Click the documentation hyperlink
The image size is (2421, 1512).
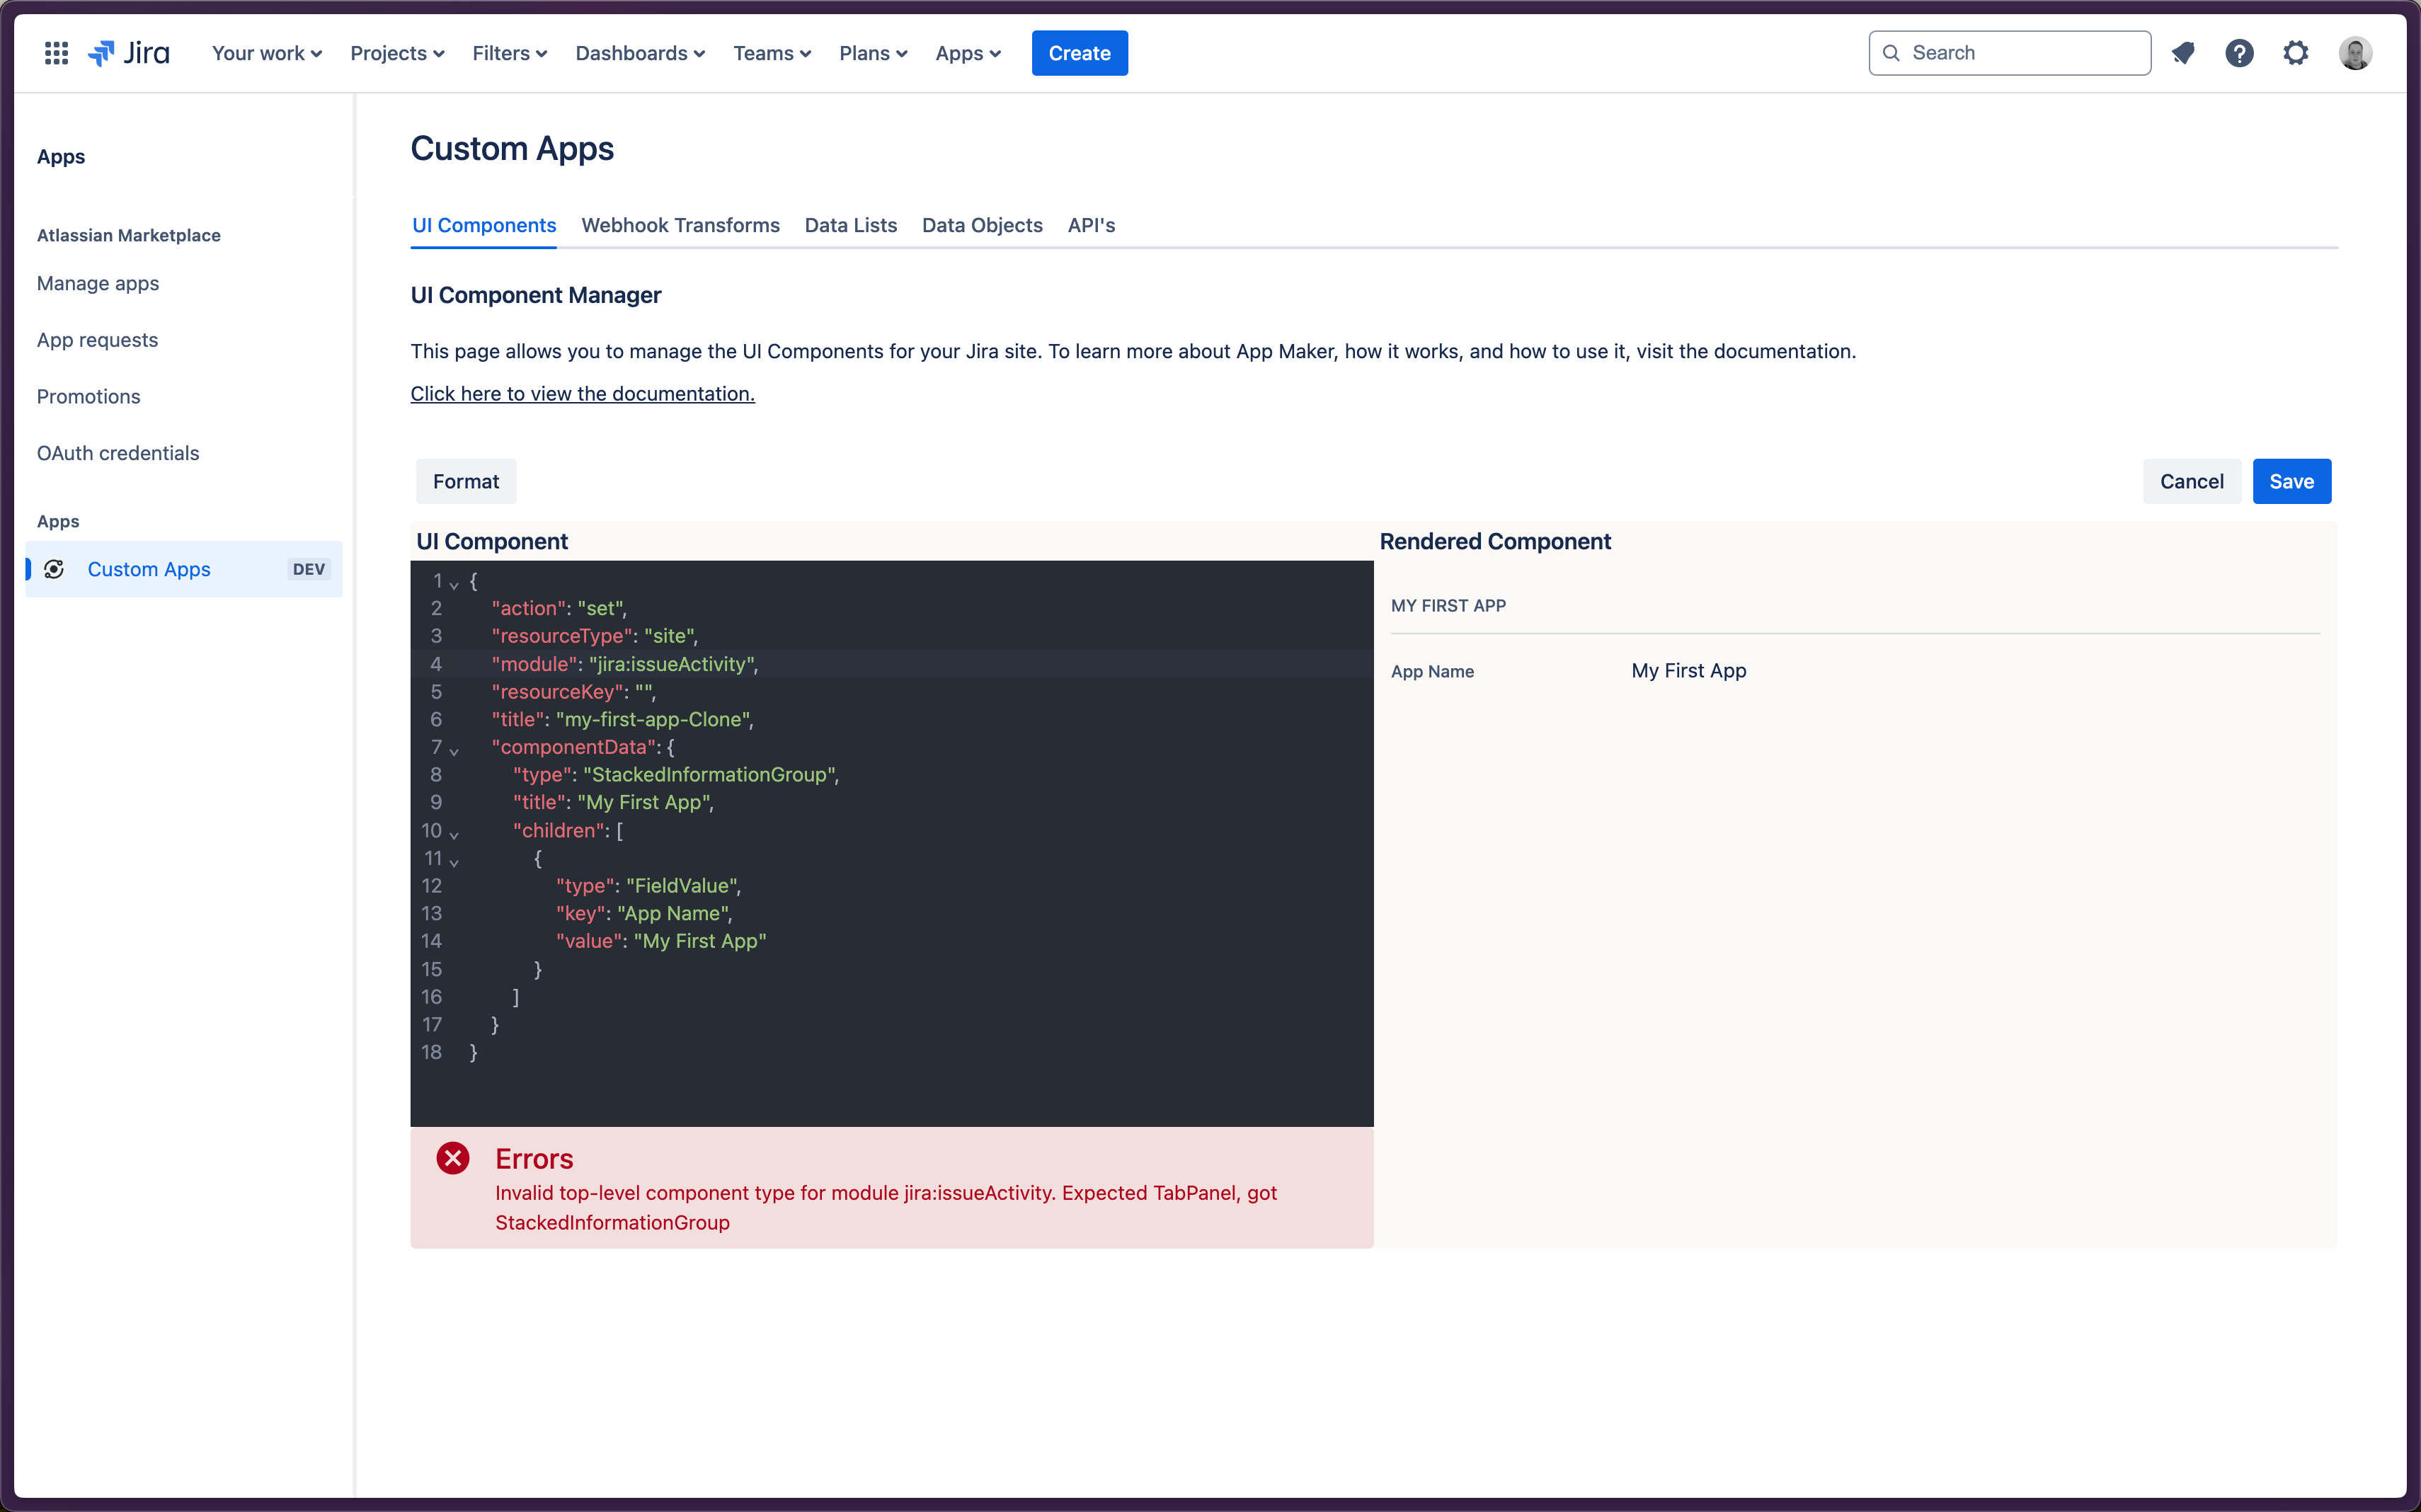pos(582,392)
